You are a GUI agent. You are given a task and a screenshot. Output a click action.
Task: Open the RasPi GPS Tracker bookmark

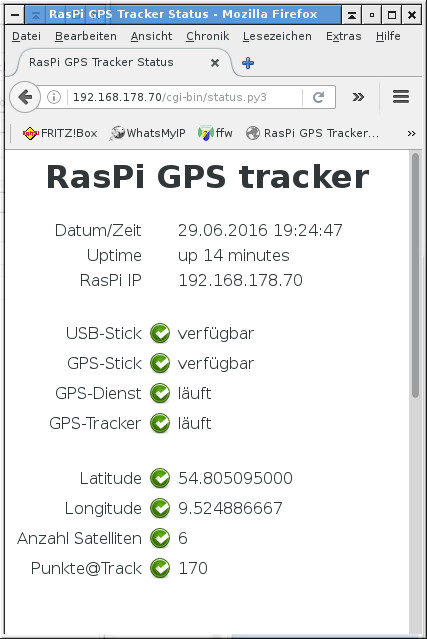[312, 133]
